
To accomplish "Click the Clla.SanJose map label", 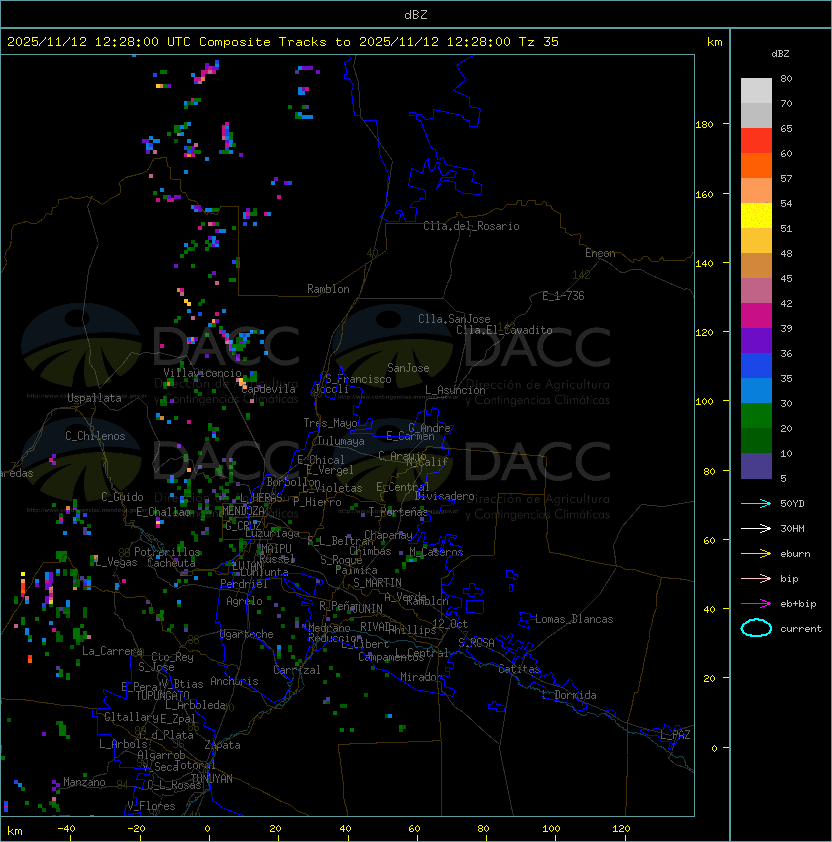I will click(x=454, y=319).
